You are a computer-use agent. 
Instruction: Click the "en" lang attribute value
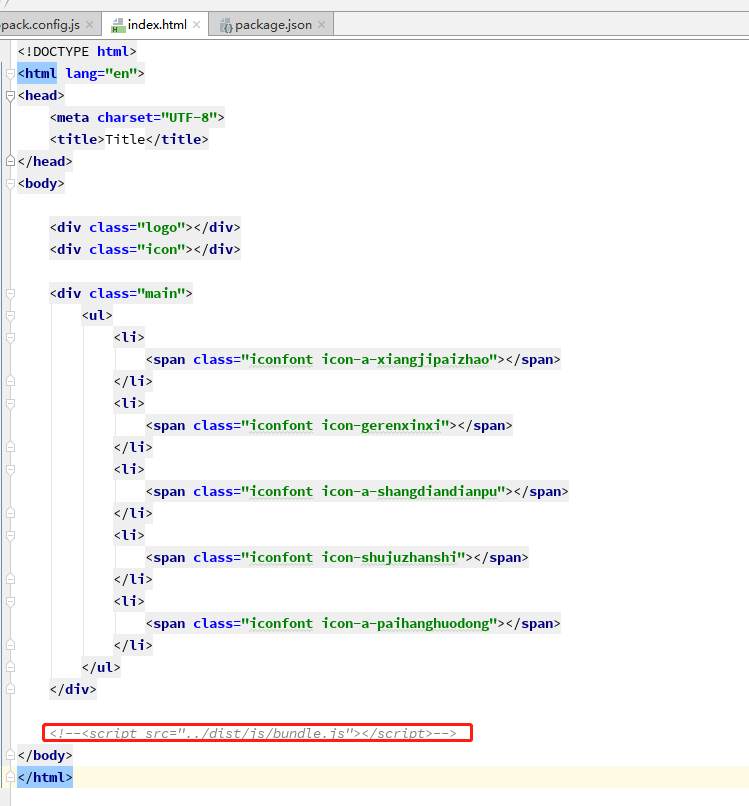[x=121, y=74]
